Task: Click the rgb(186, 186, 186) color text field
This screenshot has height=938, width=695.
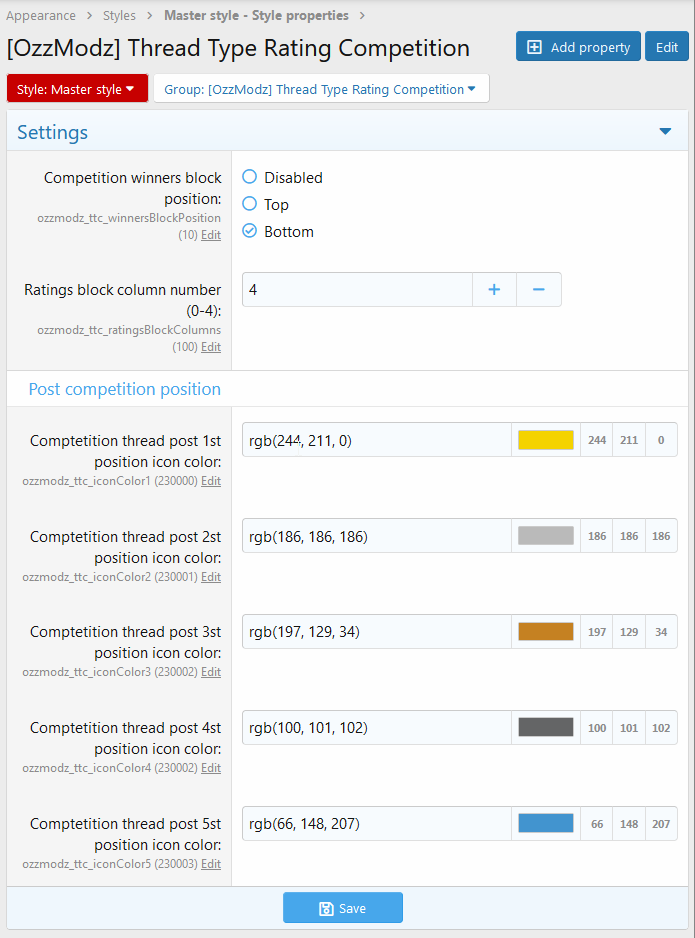Action: click(x=377, y=535)
